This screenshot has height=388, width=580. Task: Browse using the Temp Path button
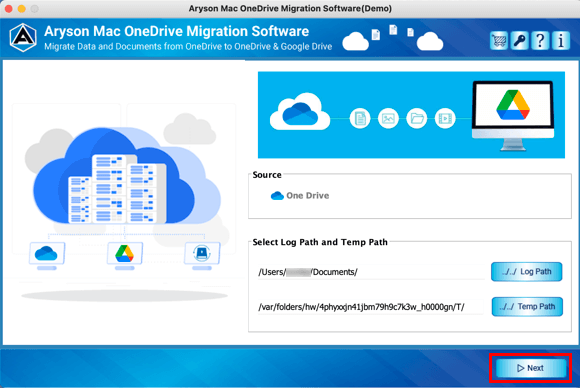point(527,307)
